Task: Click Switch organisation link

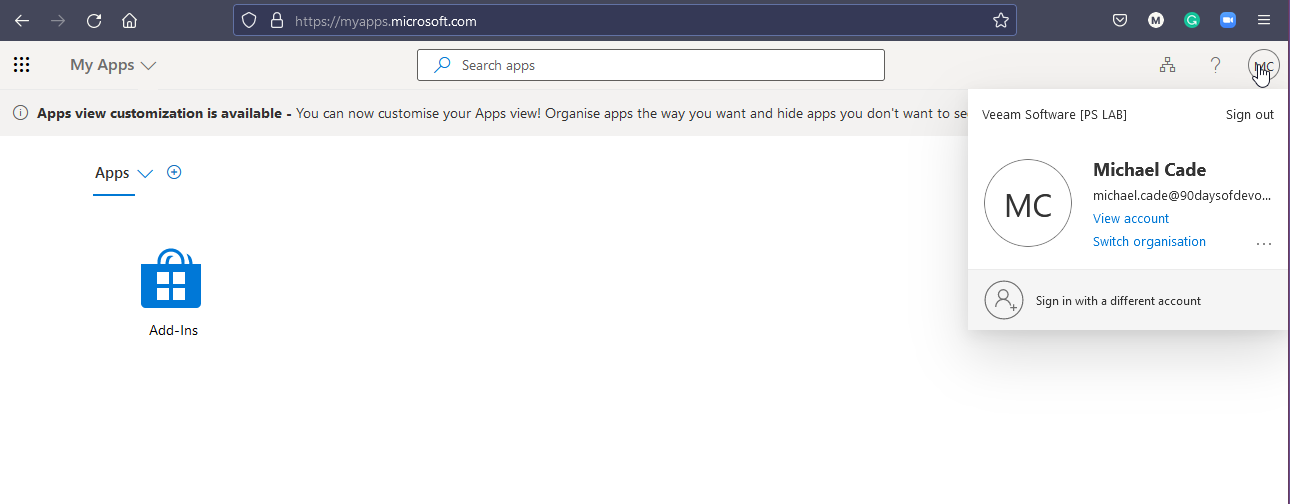Action: tap(1149, 241)
